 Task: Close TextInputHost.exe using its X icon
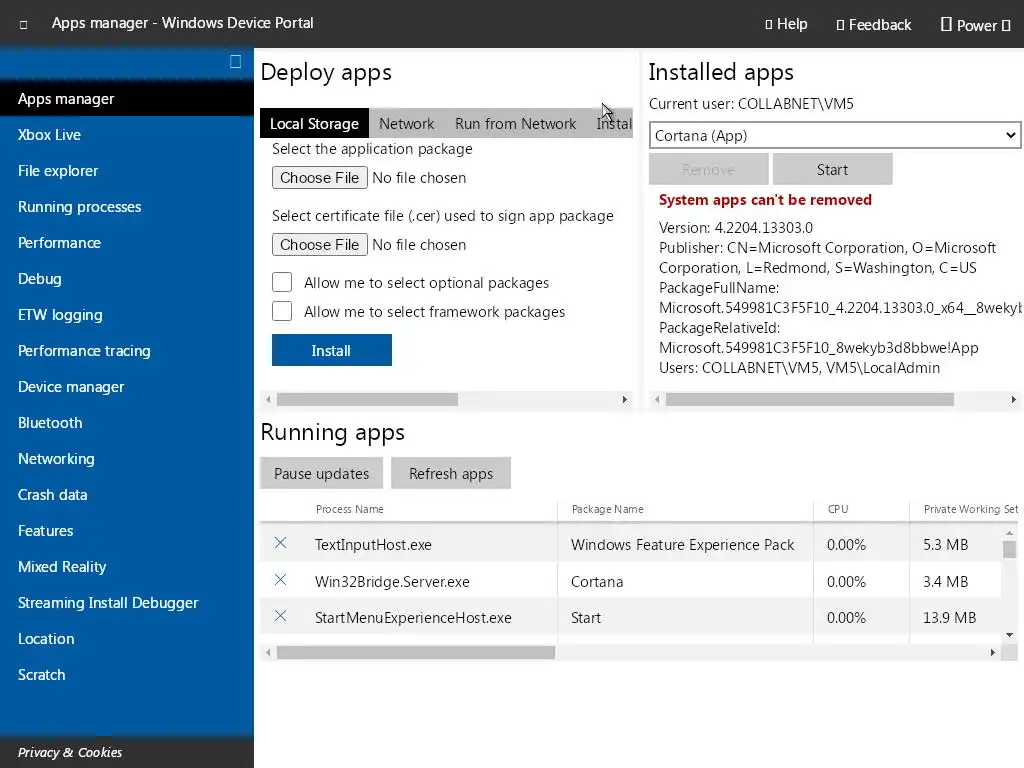[280, 543]
